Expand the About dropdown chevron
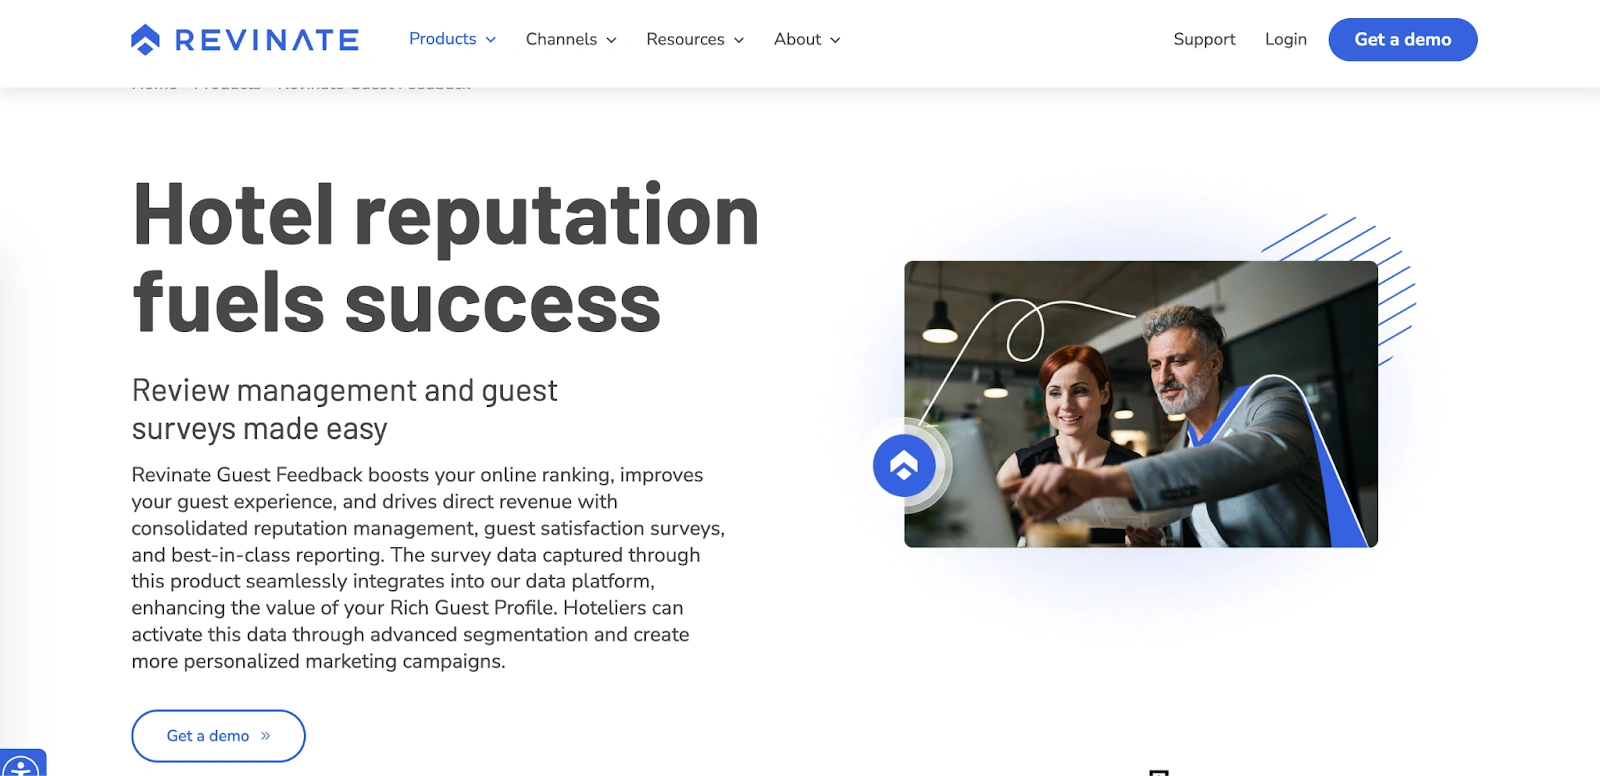The width and height of the screenshot is (1600, 776). [x=835, y=40]
